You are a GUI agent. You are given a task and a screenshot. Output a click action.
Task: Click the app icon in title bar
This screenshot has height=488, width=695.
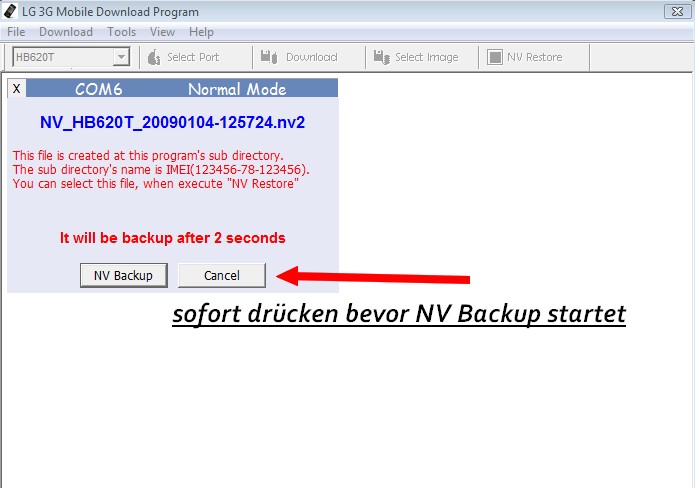pos(10,11)
